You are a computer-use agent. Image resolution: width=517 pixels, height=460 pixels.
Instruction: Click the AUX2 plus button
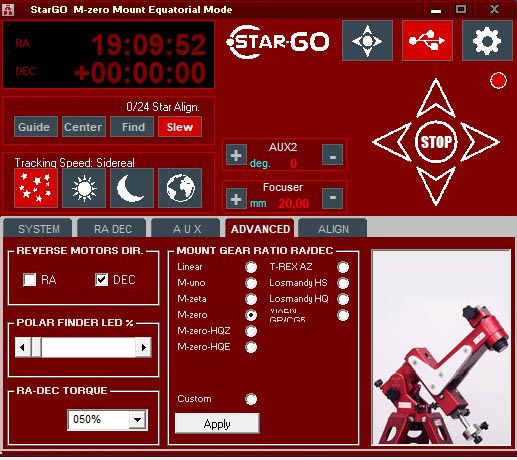click(x=236, y=155)
